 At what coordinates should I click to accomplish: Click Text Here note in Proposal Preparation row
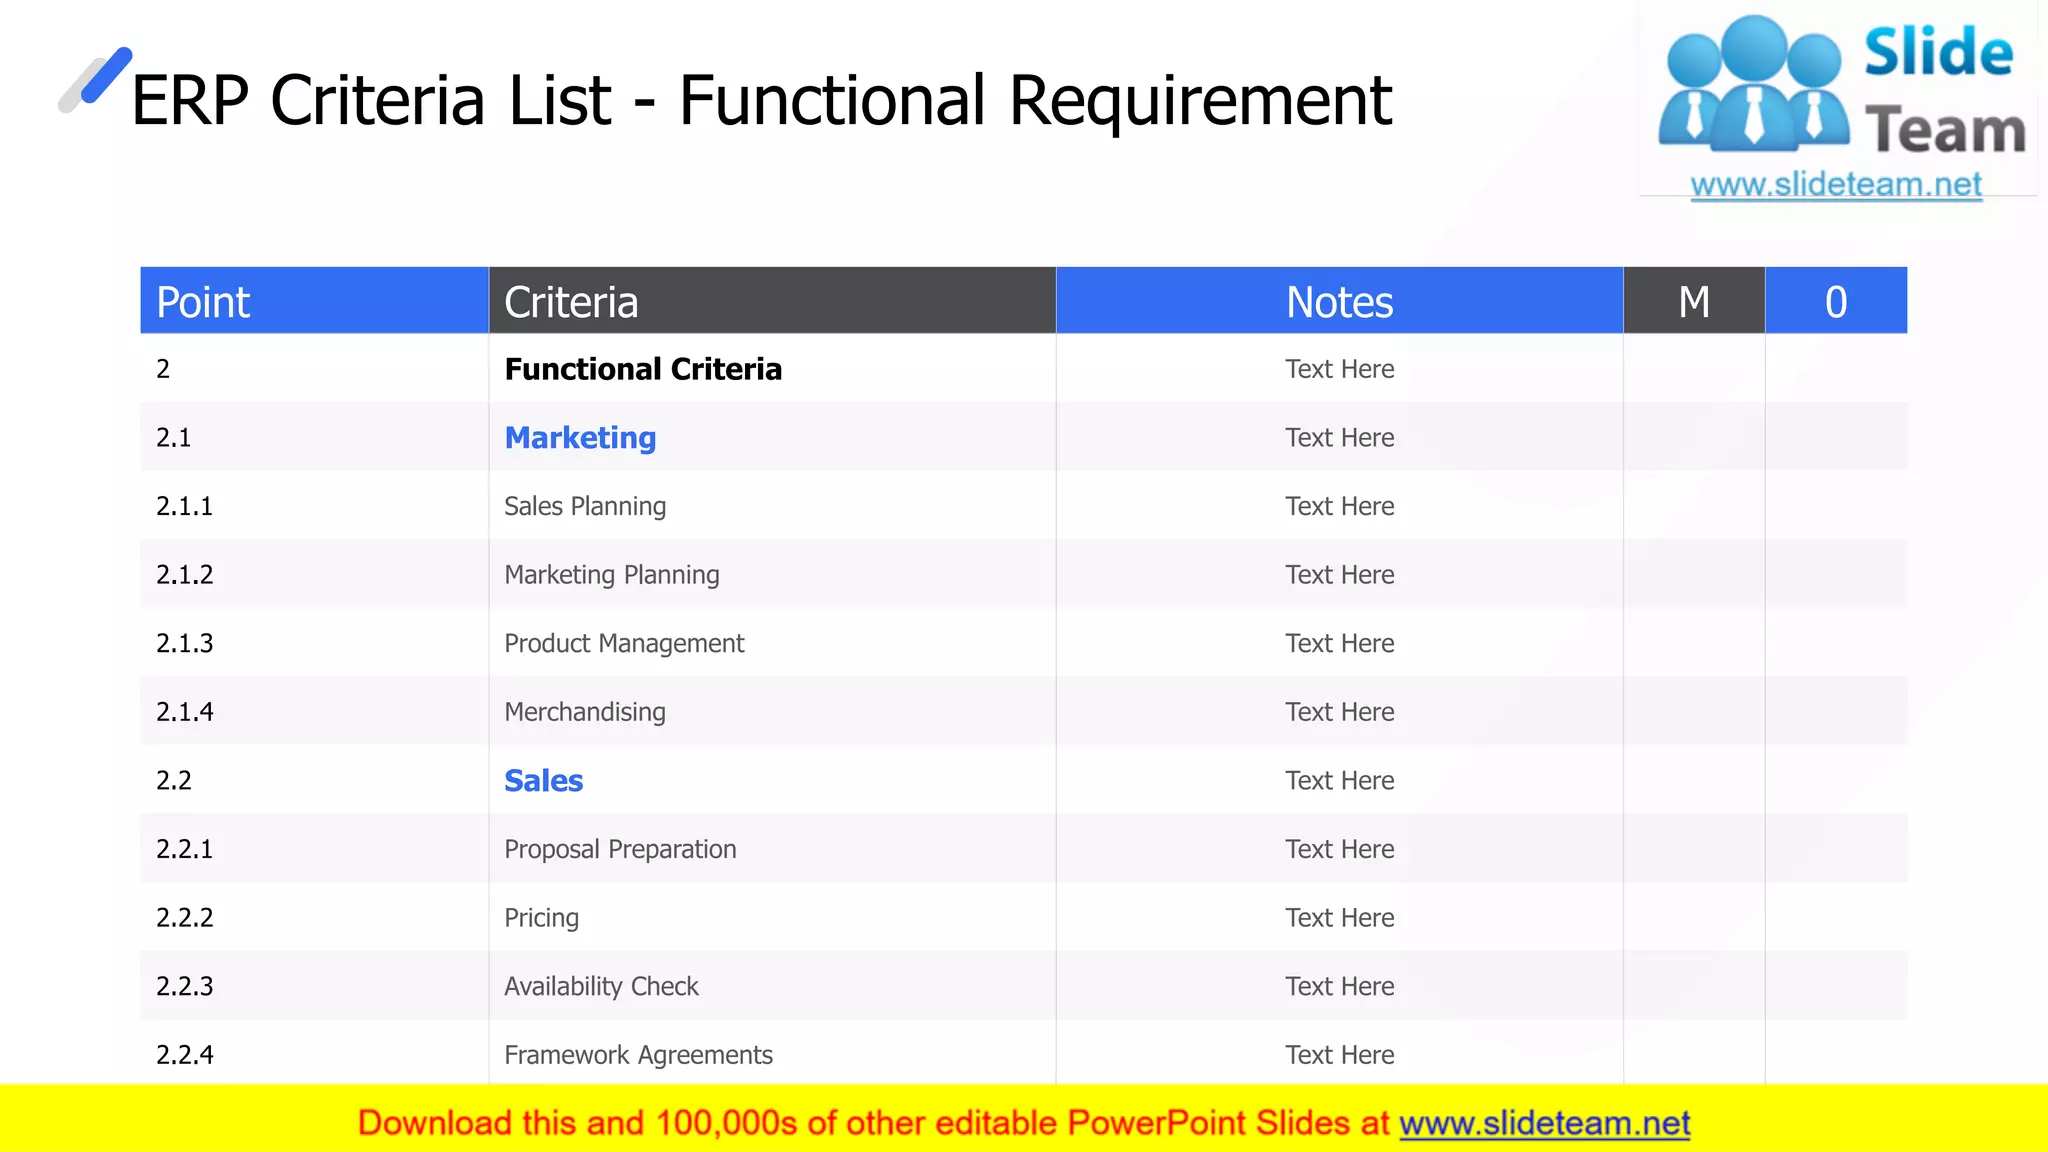tap(1340, 849)
